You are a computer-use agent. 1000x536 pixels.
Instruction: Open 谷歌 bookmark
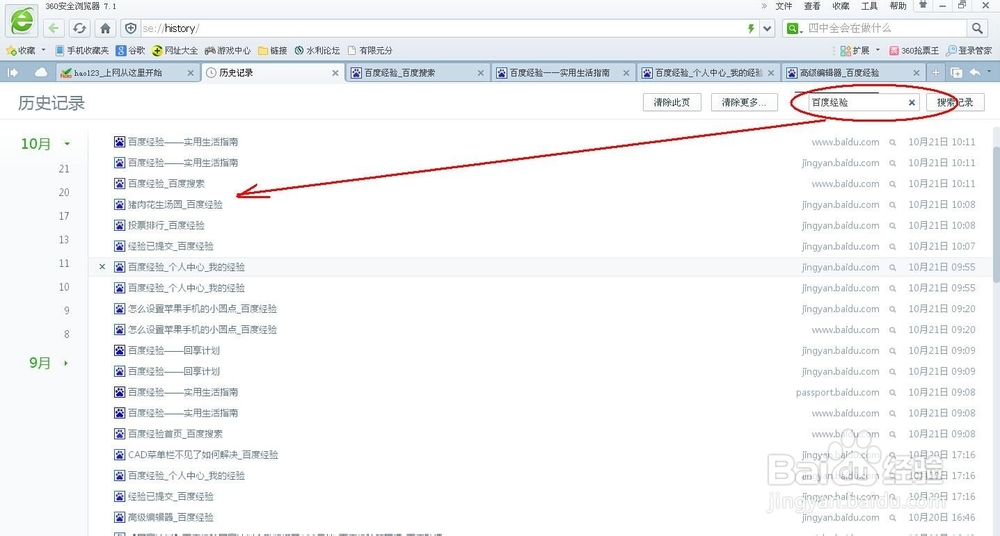click(130, 50)
